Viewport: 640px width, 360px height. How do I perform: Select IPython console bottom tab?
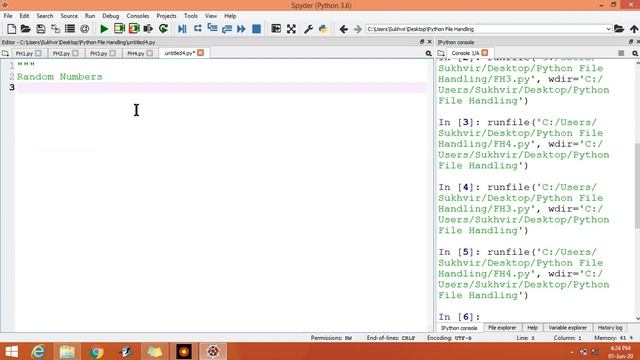click(x=459, y=328)
